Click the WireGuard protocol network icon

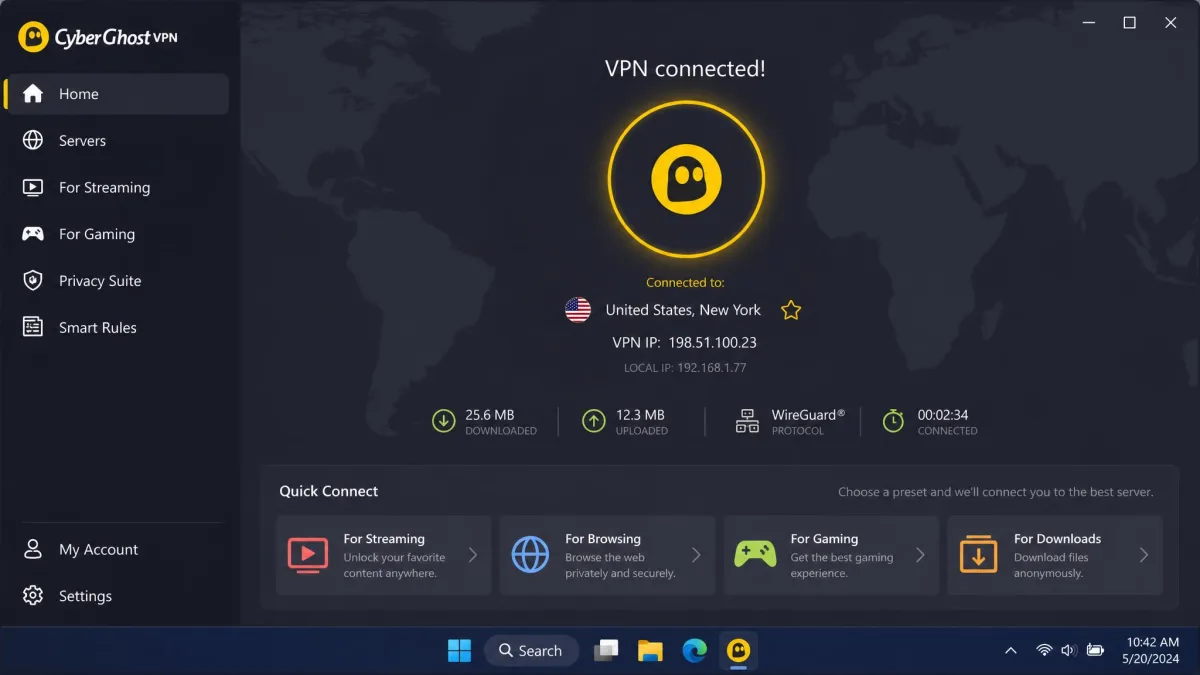point(747,422)
